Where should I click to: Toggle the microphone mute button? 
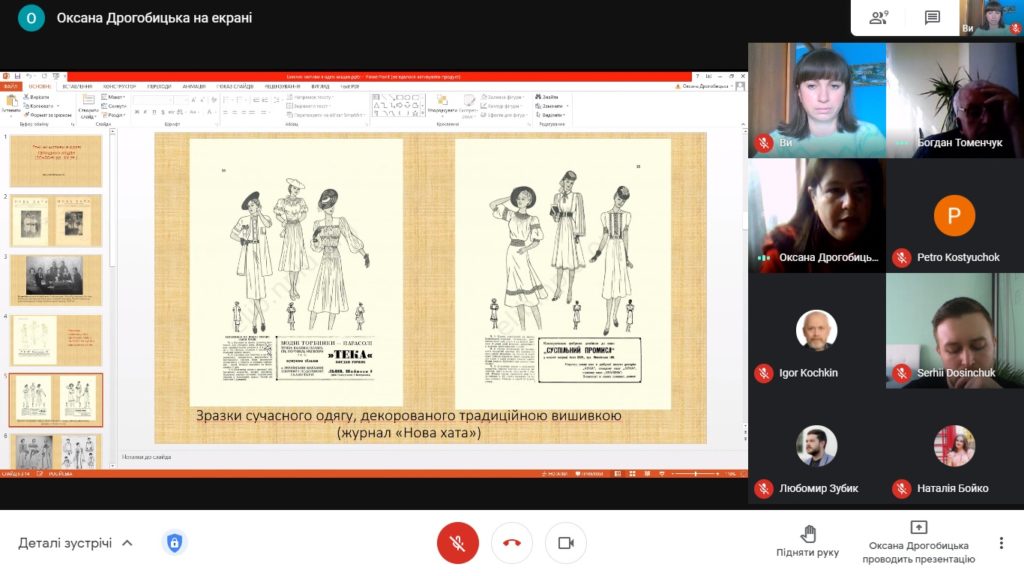point(458,543)
